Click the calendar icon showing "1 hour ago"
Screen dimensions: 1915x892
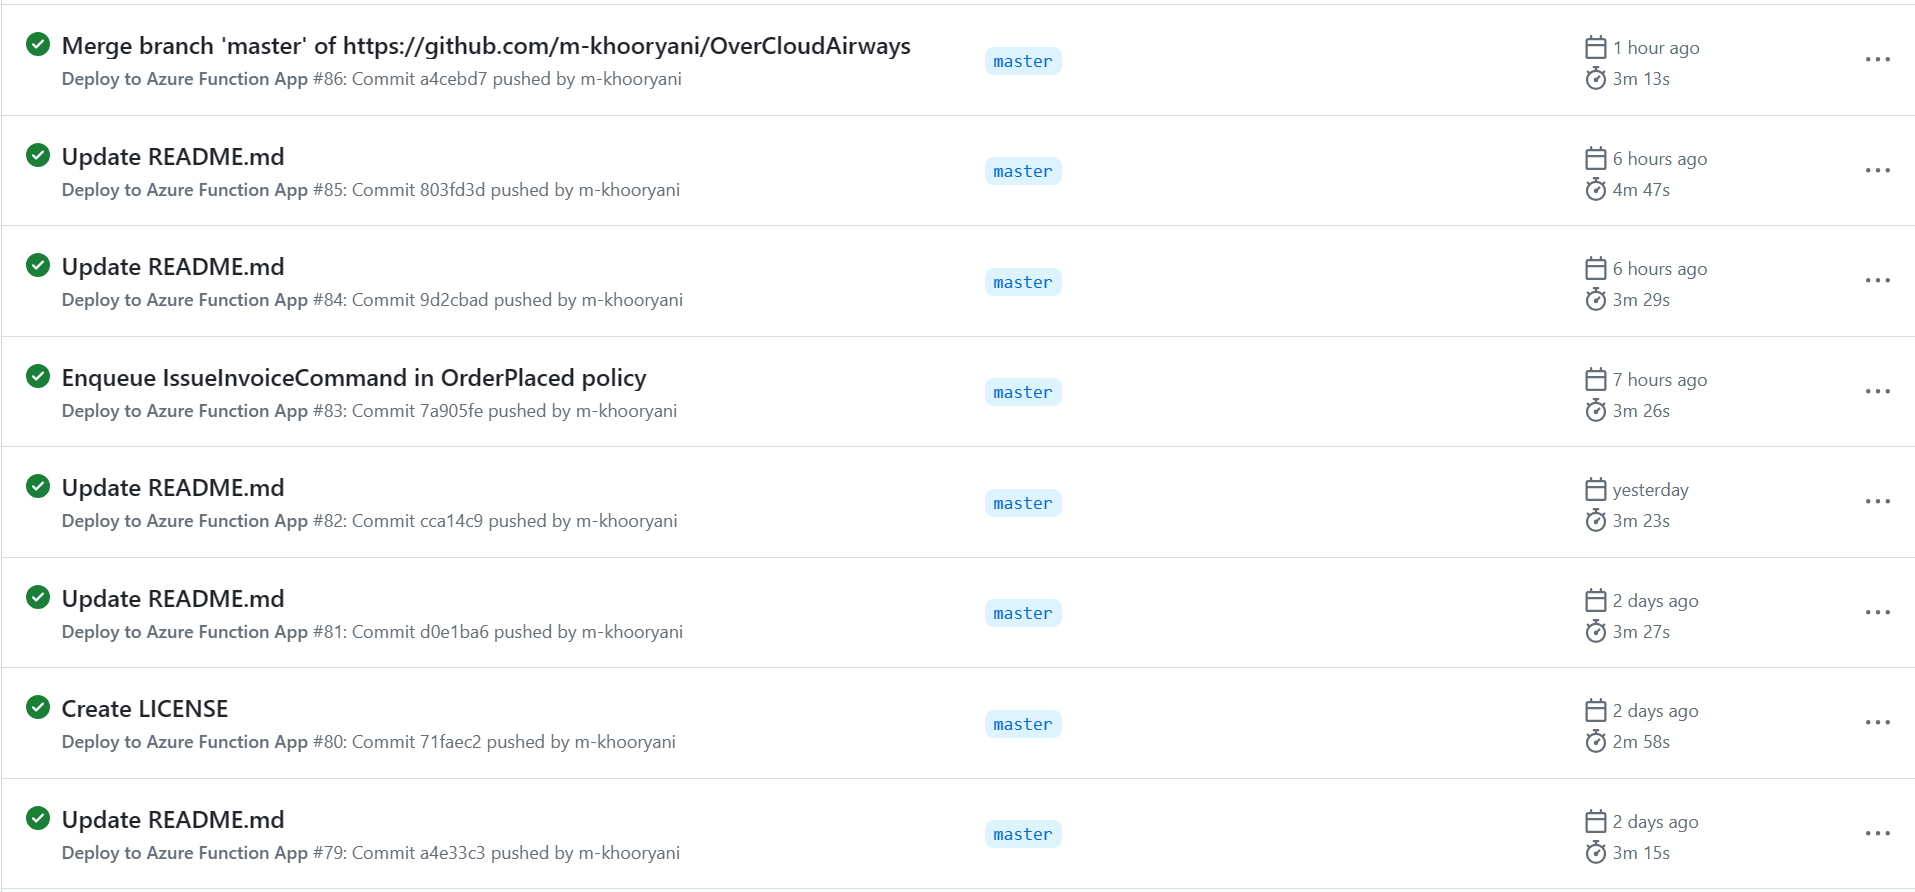pos(1596,47)
